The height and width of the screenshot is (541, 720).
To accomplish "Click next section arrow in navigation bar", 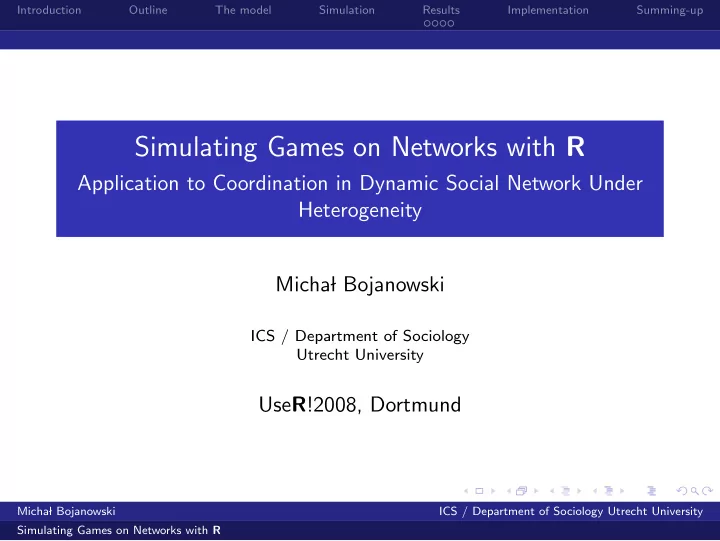I will (x=622, y=491).
